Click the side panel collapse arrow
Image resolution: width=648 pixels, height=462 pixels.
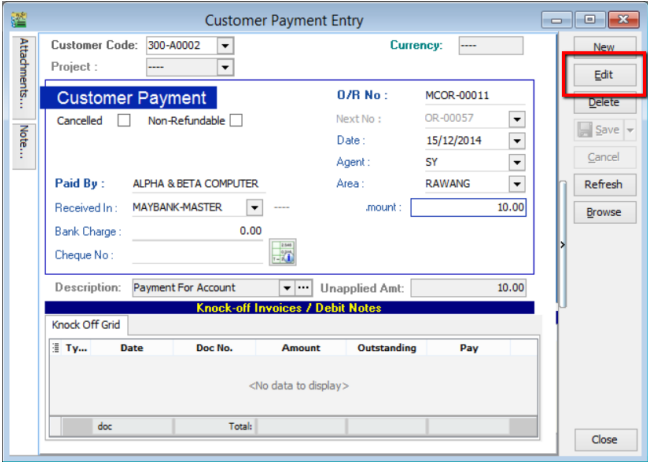tap(562, 244)
